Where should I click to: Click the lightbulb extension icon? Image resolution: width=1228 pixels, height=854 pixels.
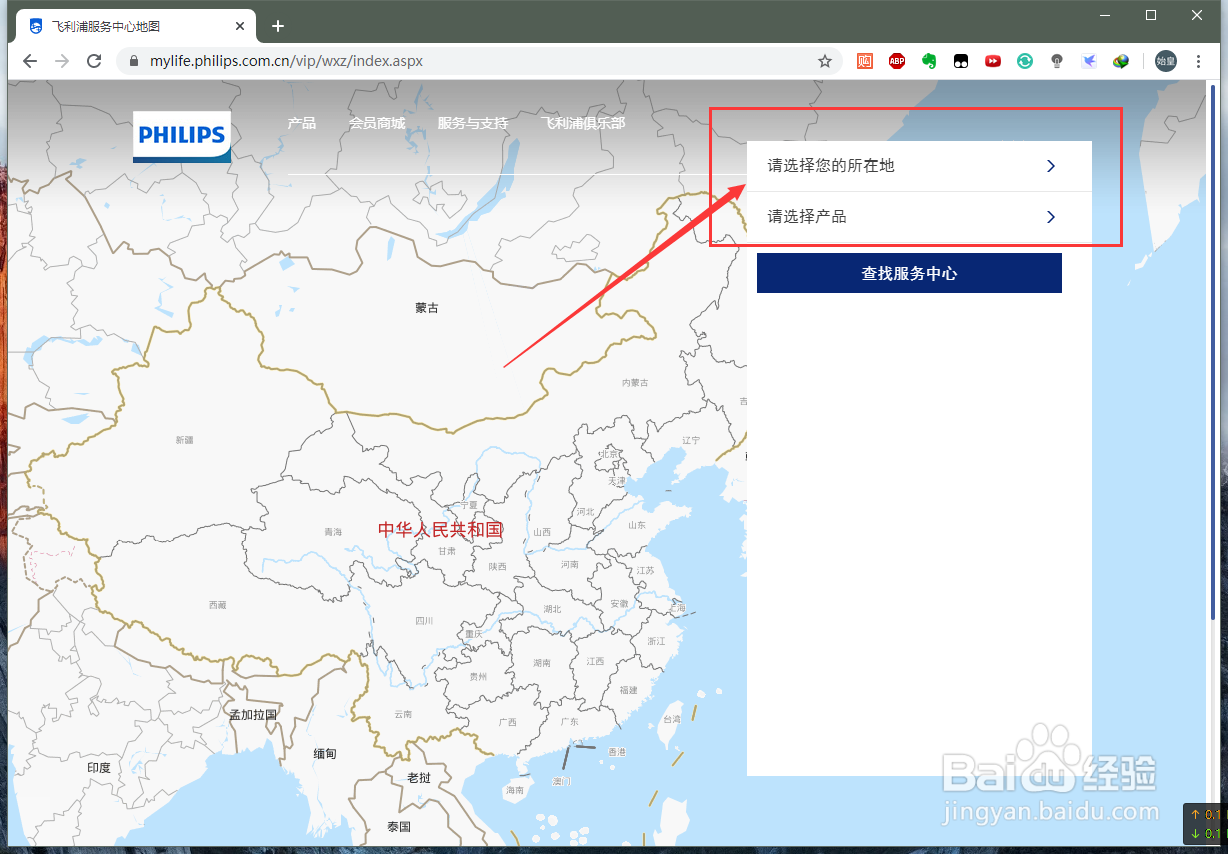point(1057,61)
